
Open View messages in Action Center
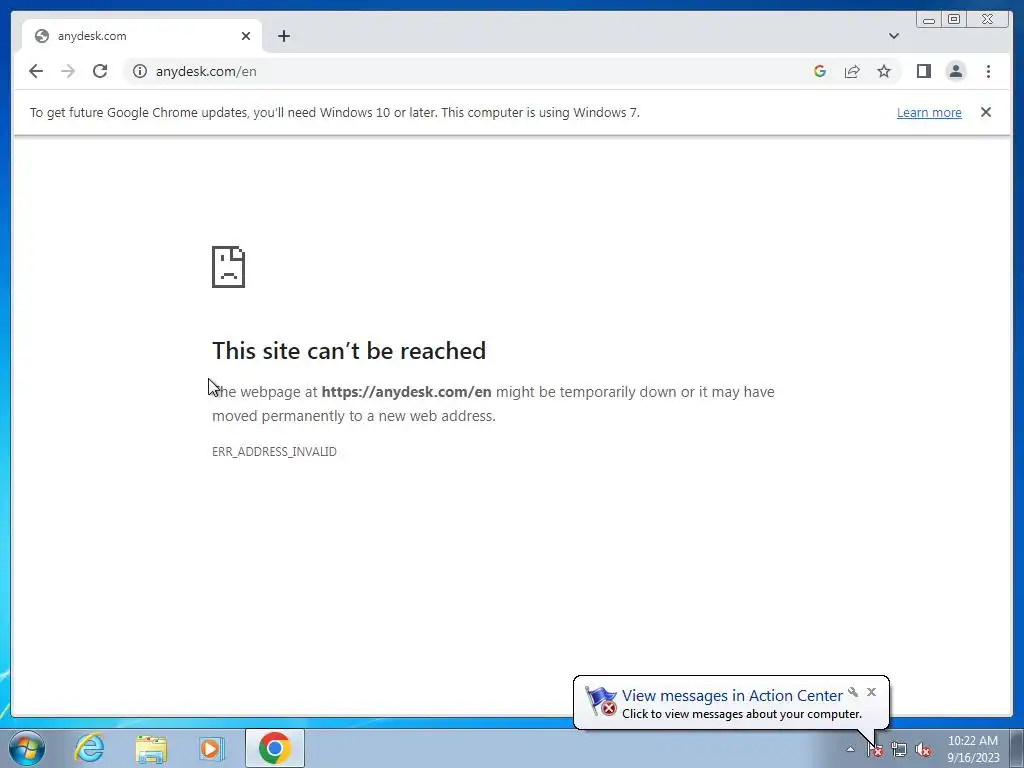(732, 696)
